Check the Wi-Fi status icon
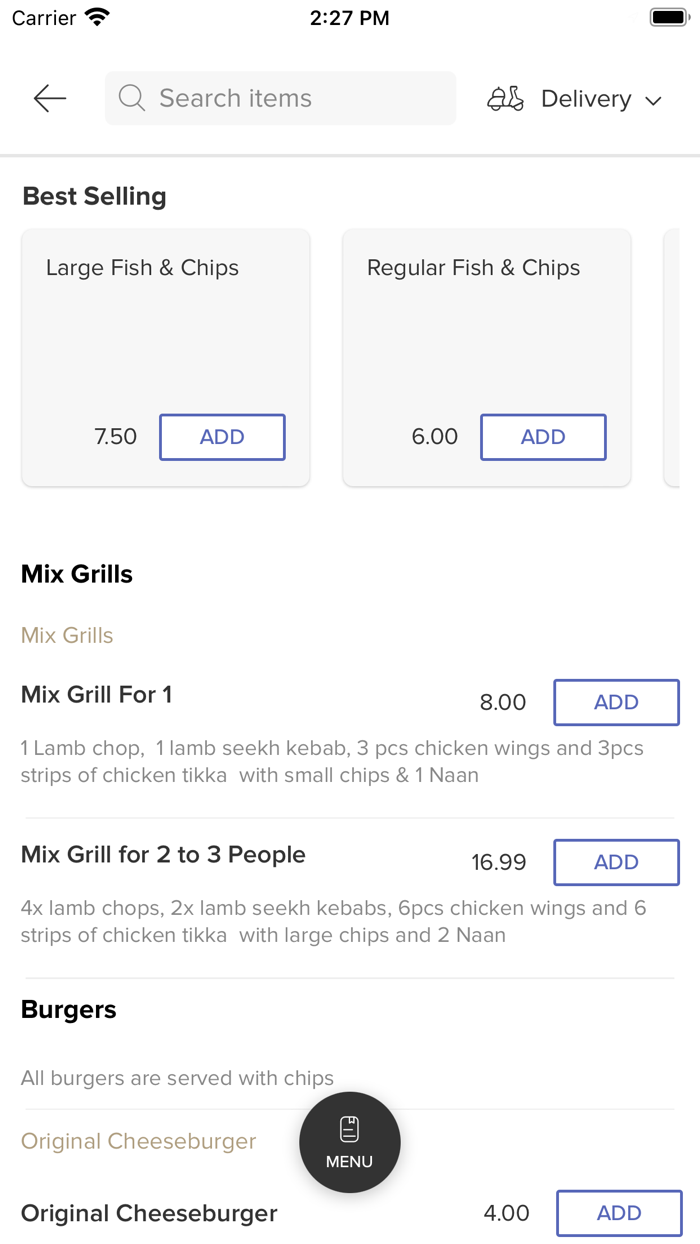Screen dimensions: 700x1244 (97, 18)
